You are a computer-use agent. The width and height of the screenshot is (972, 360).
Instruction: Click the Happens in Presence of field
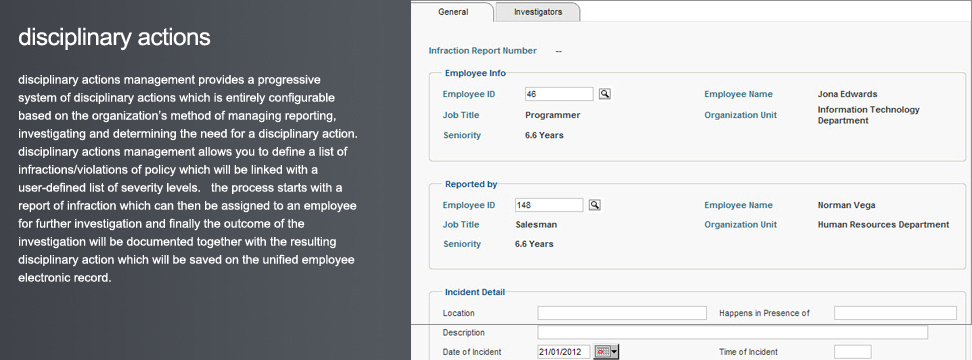(x=895, y=313)
